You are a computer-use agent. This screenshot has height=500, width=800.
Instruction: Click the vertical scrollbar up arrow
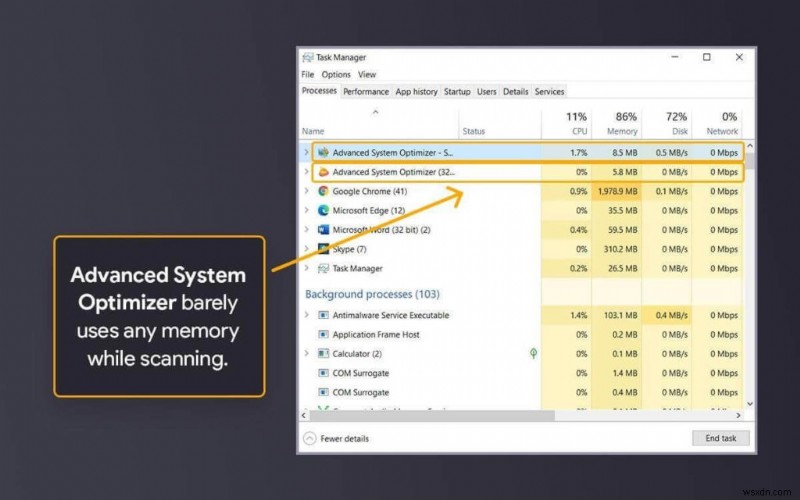coord(749,146)
